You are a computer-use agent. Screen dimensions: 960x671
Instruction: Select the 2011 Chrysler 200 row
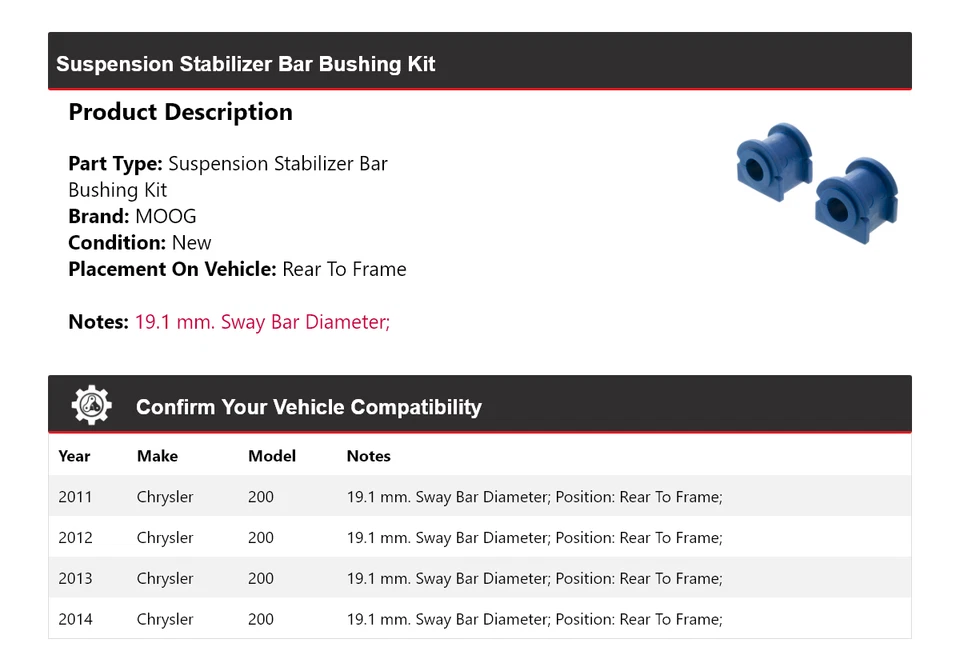480,497
